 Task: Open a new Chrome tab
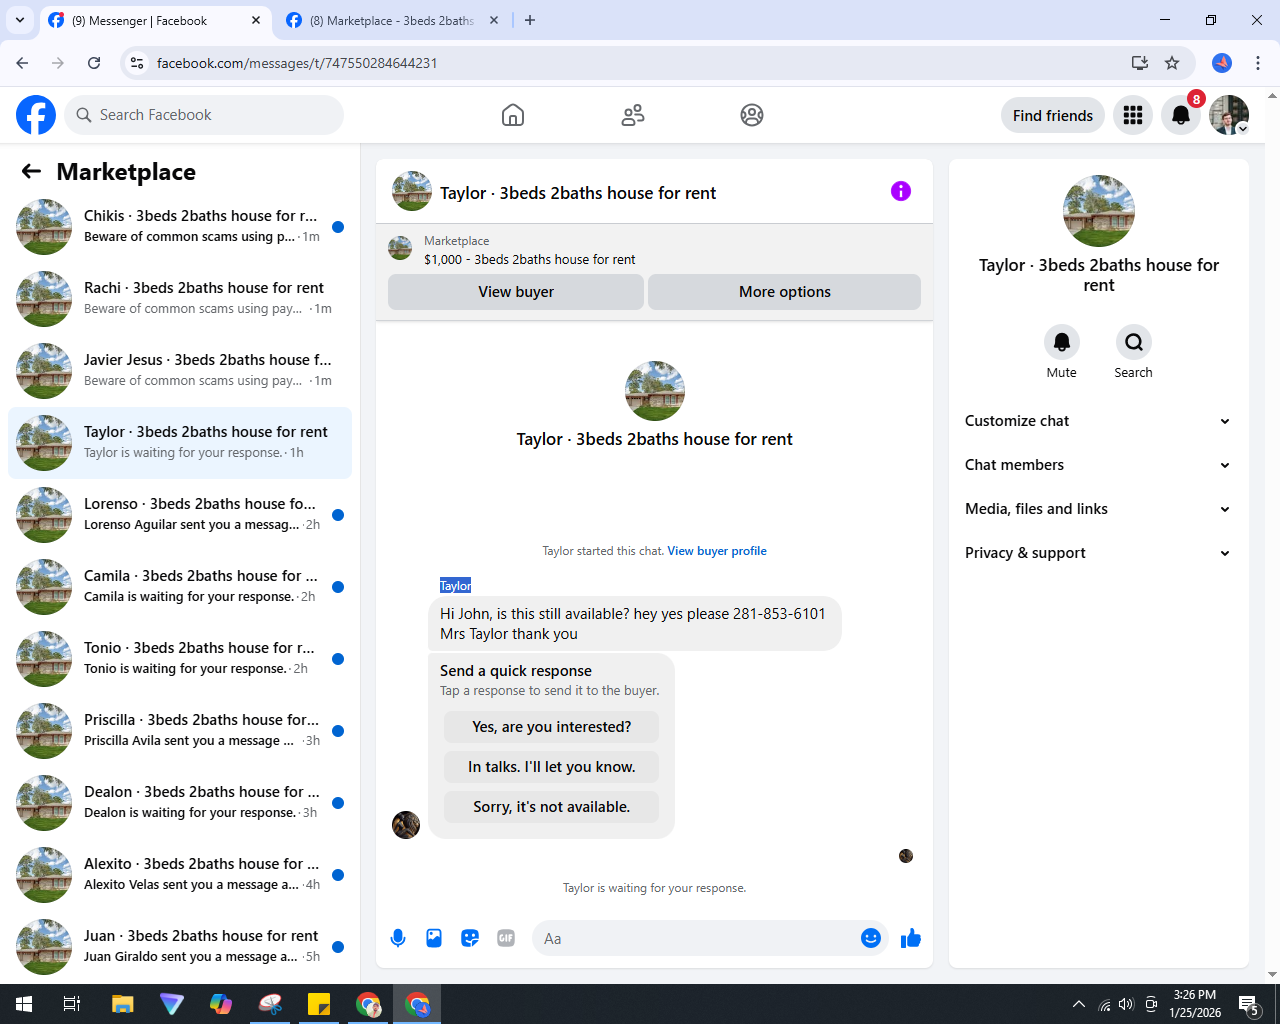tap(530, 20)
